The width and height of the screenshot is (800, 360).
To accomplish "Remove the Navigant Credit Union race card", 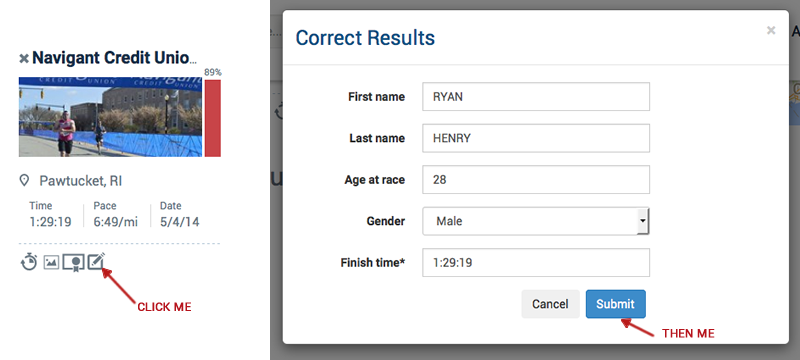I will point(23,59).
